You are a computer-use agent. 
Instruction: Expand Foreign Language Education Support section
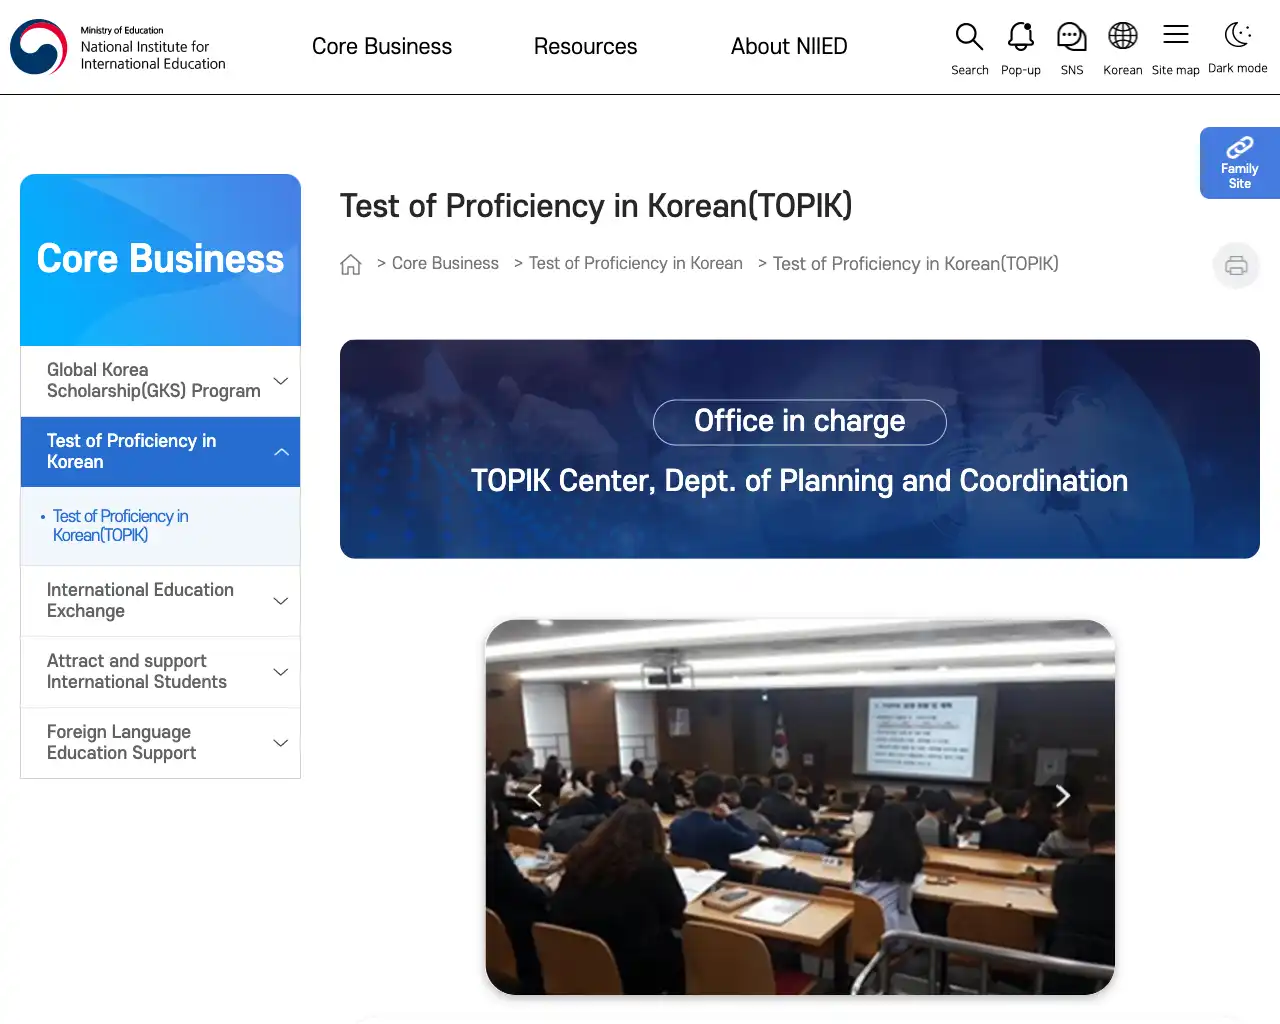(160, 743)
